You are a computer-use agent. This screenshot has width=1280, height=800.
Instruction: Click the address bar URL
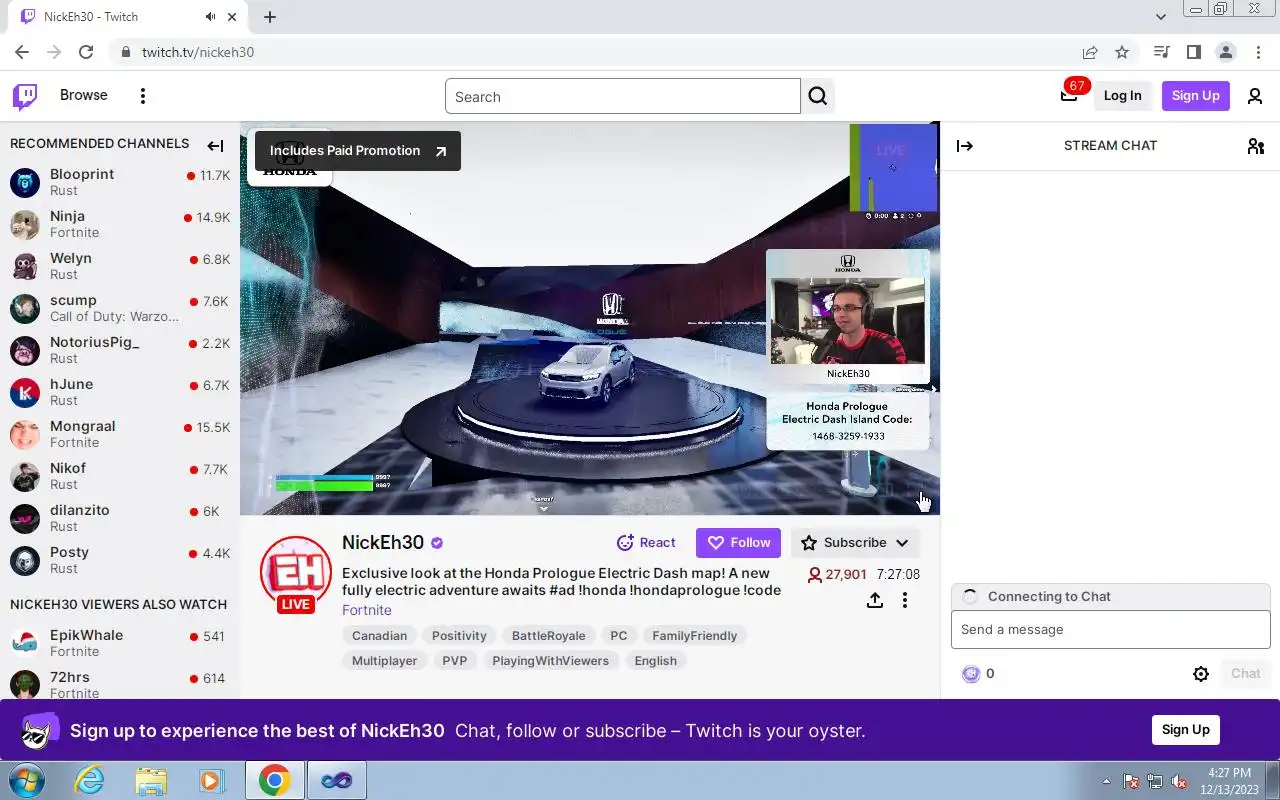pyautogui.click(x=198, y=52)
